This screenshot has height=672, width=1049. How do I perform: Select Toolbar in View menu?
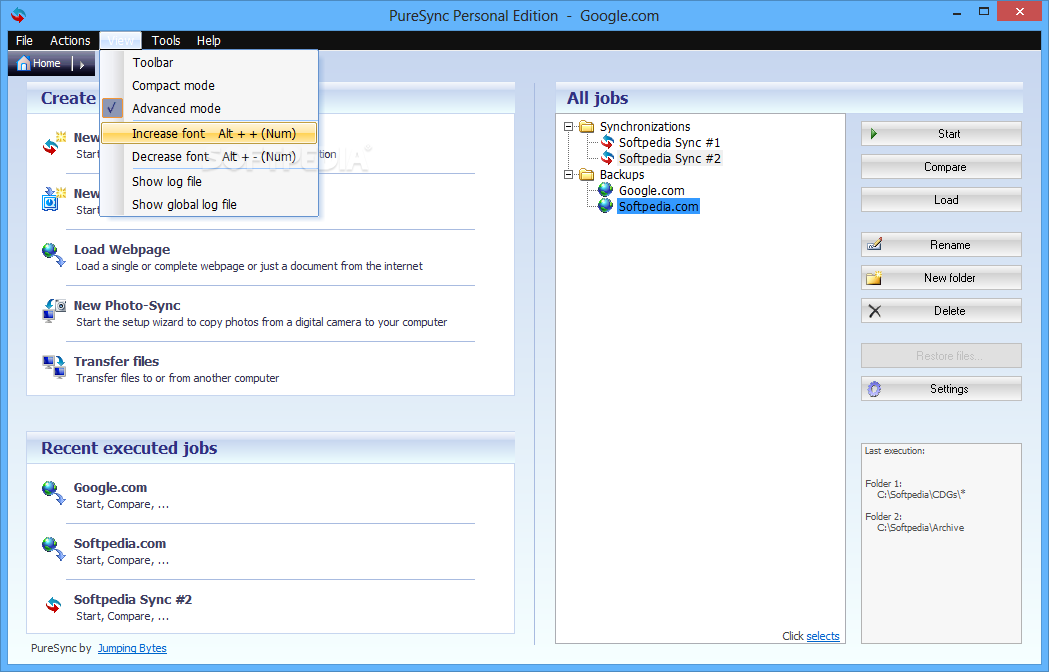point(209,62)
